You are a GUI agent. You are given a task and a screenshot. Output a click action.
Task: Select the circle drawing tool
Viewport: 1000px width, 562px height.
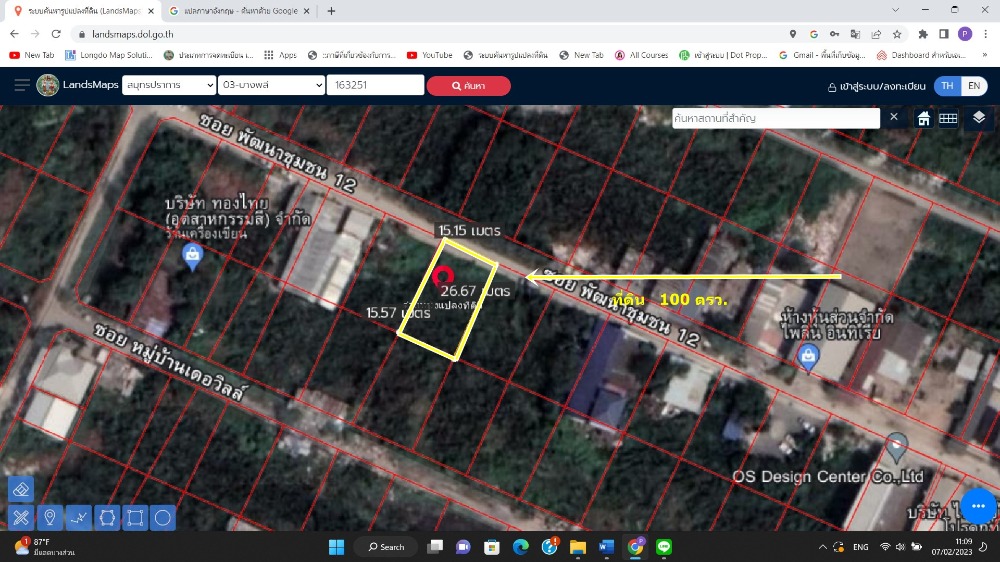(x=163, y=517)
